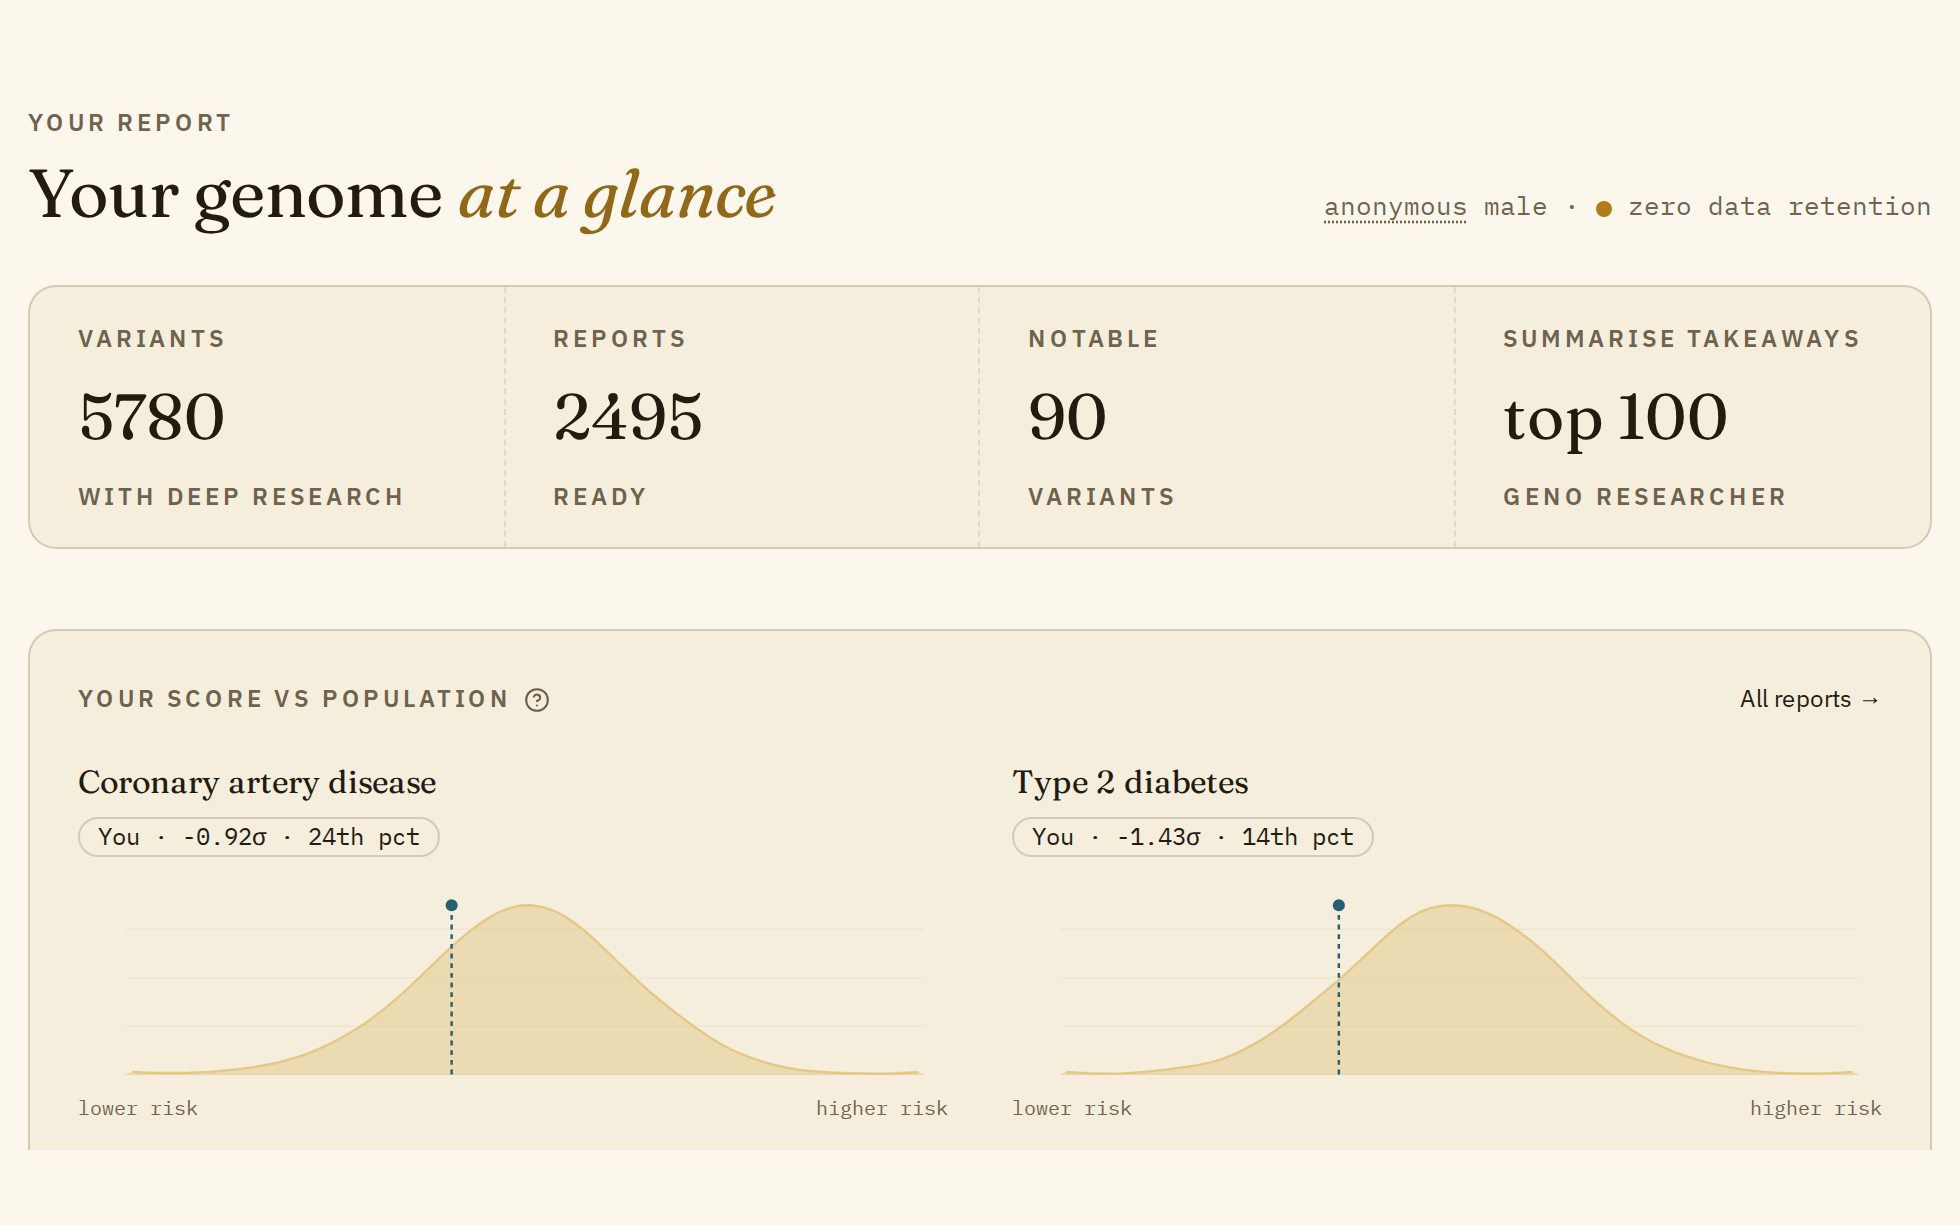Click the 'GENO RESEARCHER' caption

click(1644, 497)
